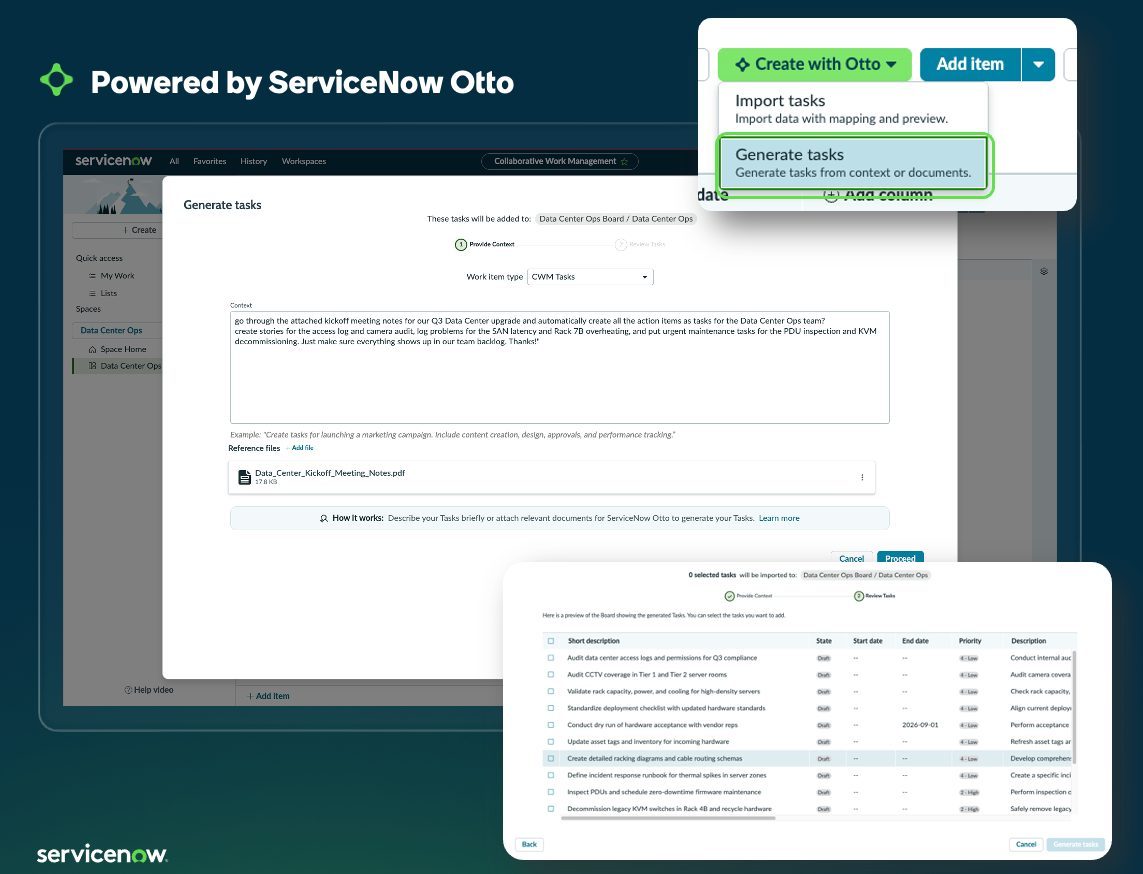Click the layers icon at the board's right edge
This screenshot has width=1143, height=874.
point(1044,271)
